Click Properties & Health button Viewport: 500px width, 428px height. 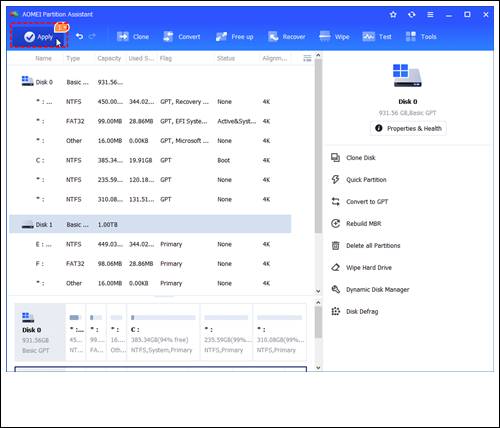tap(408, 128)
